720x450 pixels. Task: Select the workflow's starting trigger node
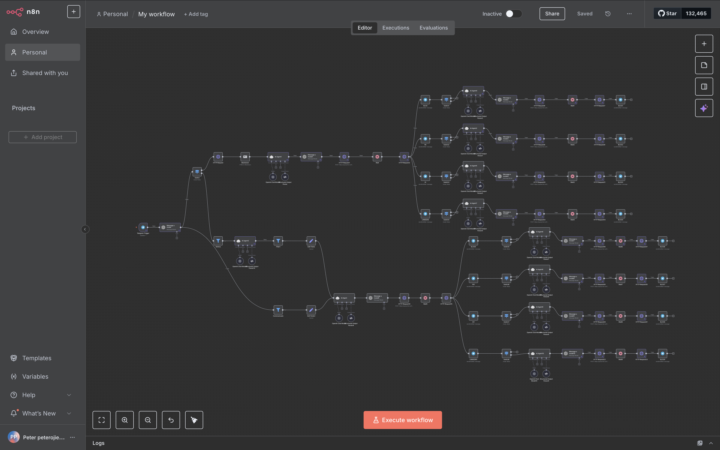(x=143, y=227)
